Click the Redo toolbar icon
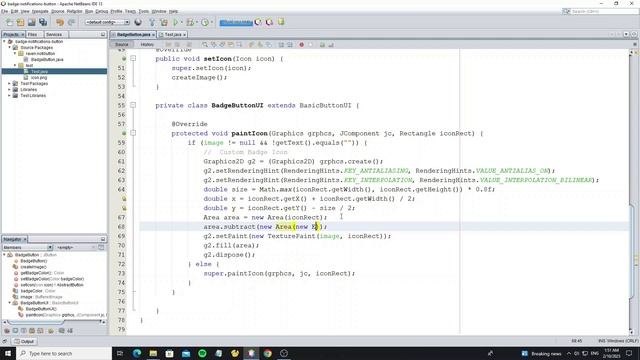 pyautogui.click(x=71, y=22)
